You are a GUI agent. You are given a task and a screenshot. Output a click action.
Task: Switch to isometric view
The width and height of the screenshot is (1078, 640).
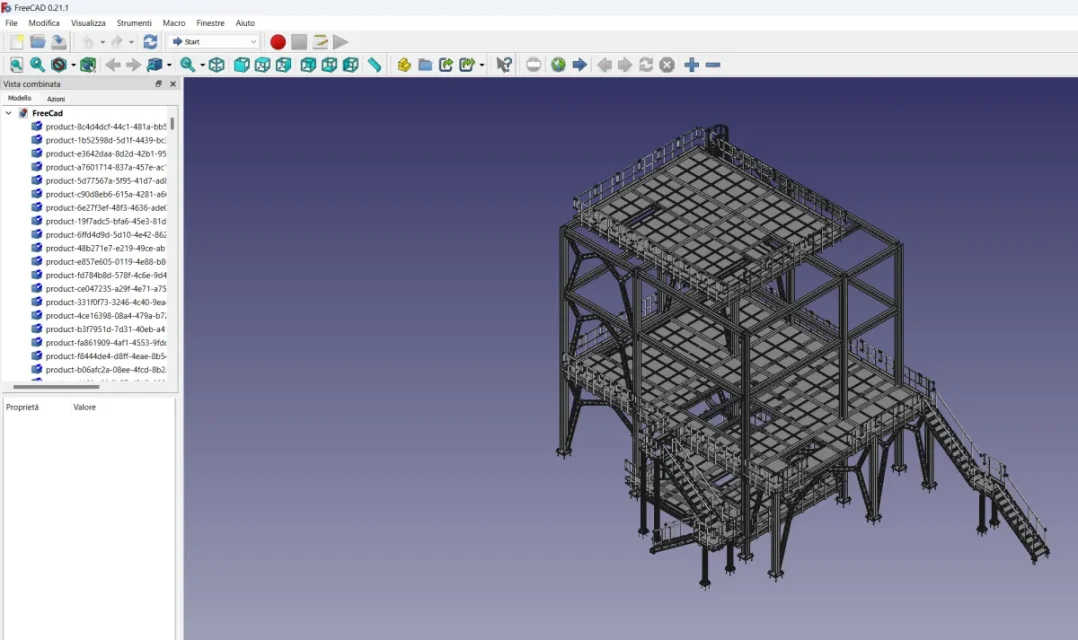point(217,65)
